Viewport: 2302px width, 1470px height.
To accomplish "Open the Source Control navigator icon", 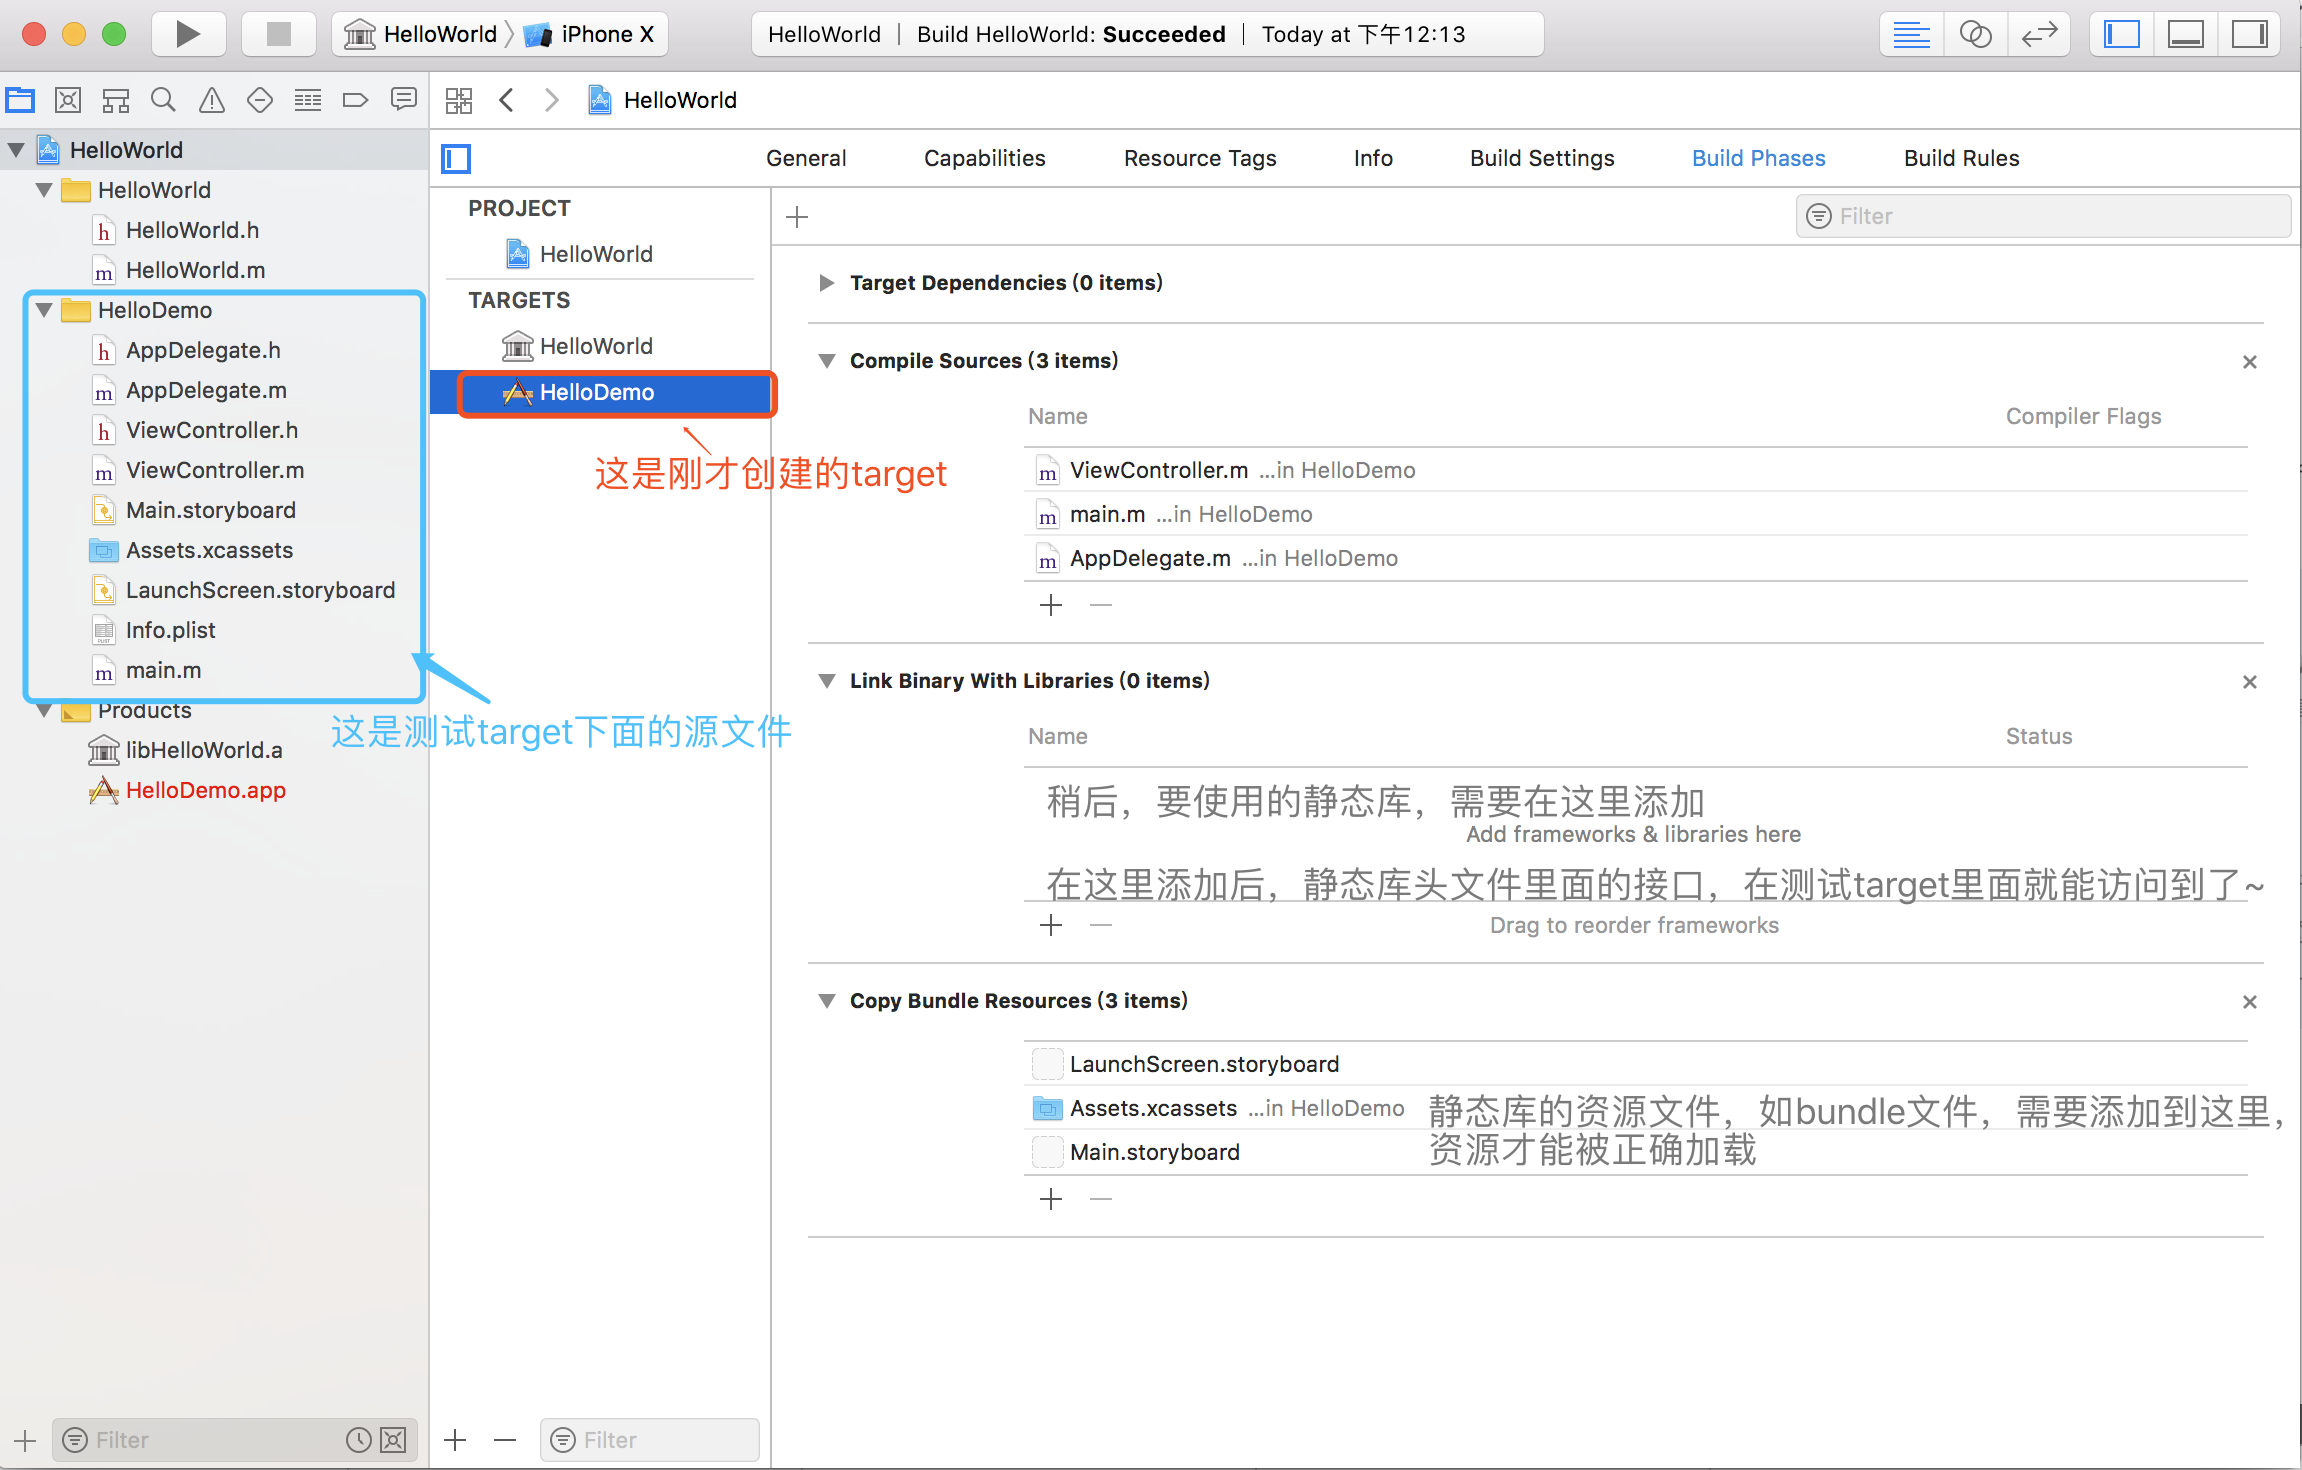I will (67, 100).
